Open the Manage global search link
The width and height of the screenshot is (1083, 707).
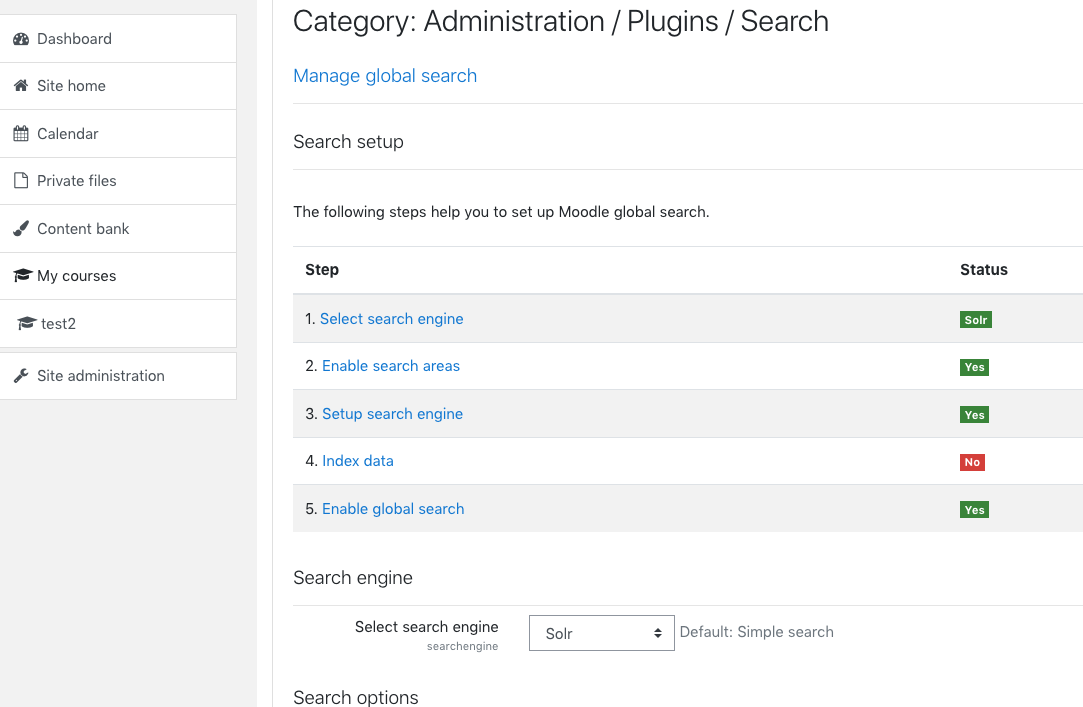(x=385, y=76)
